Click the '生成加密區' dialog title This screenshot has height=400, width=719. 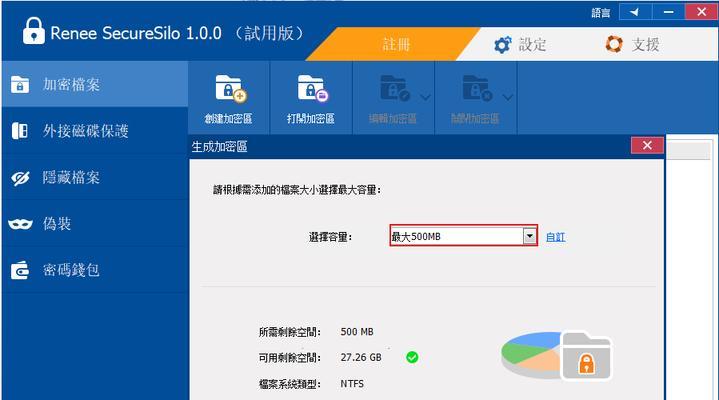click(220, 147)
